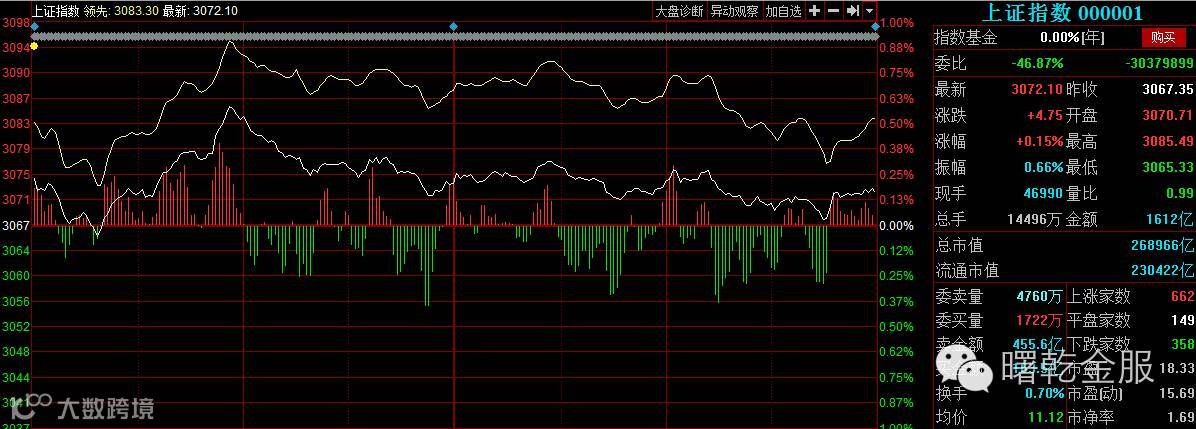Click the 市净率 value 1.69
Image resolution: width=1196 pixels, height=429 pixels.
(1182, 418)
